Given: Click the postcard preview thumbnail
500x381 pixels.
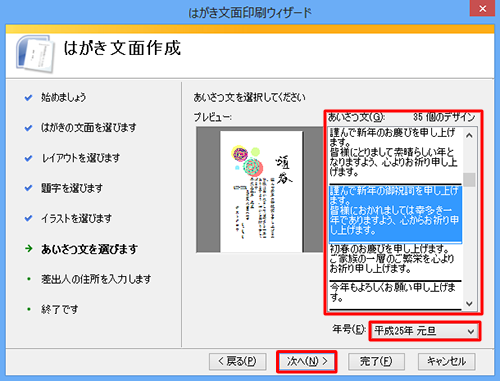Looking at the screenshot, I should 261,191.
